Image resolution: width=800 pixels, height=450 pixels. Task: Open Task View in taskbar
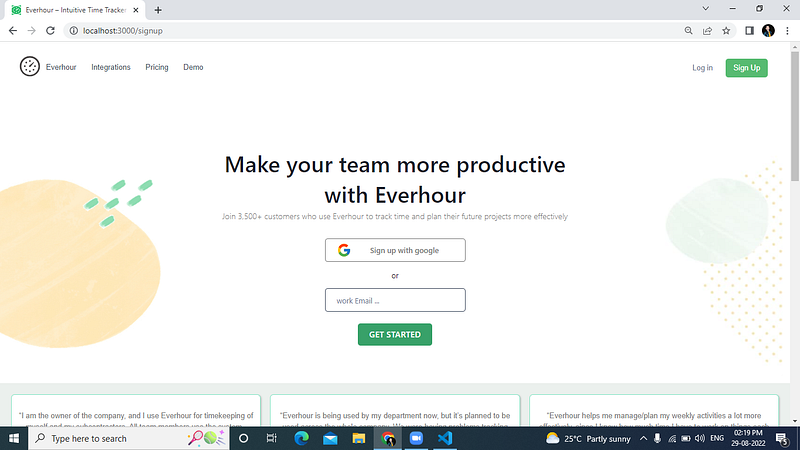click(271, 438)
